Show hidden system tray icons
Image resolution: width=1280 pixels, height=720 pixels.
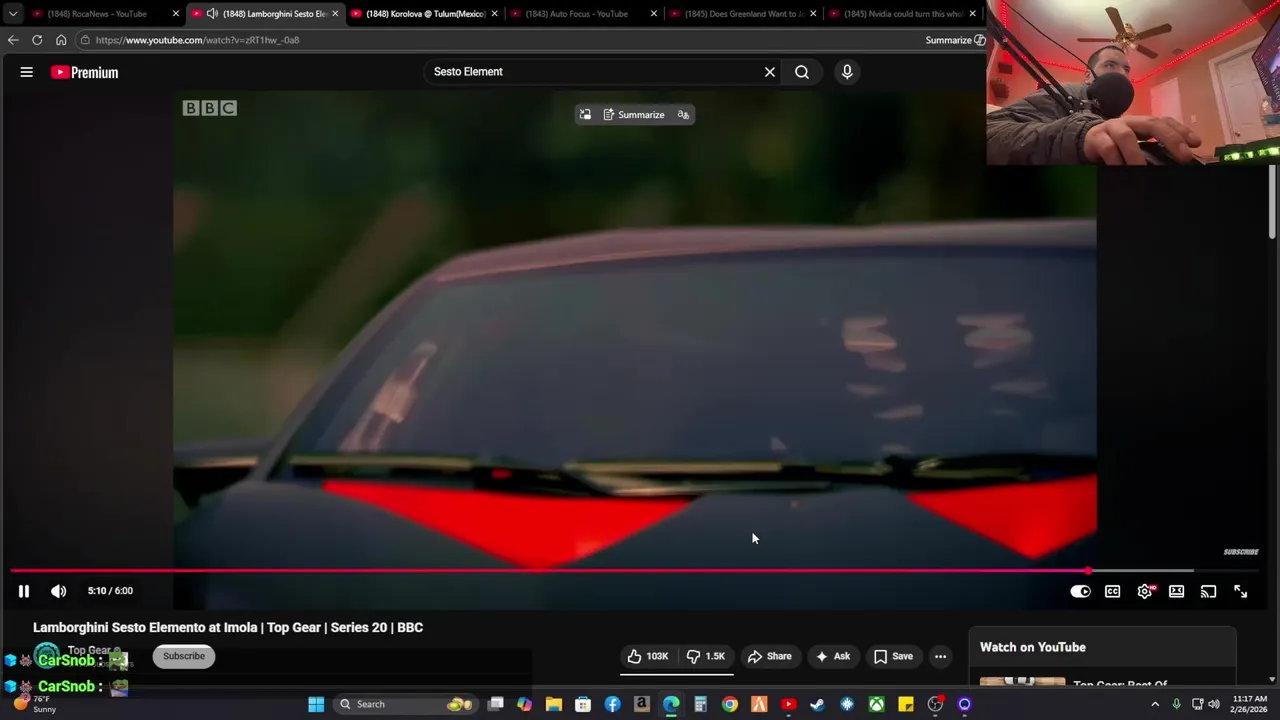(x=1155, y=704)
